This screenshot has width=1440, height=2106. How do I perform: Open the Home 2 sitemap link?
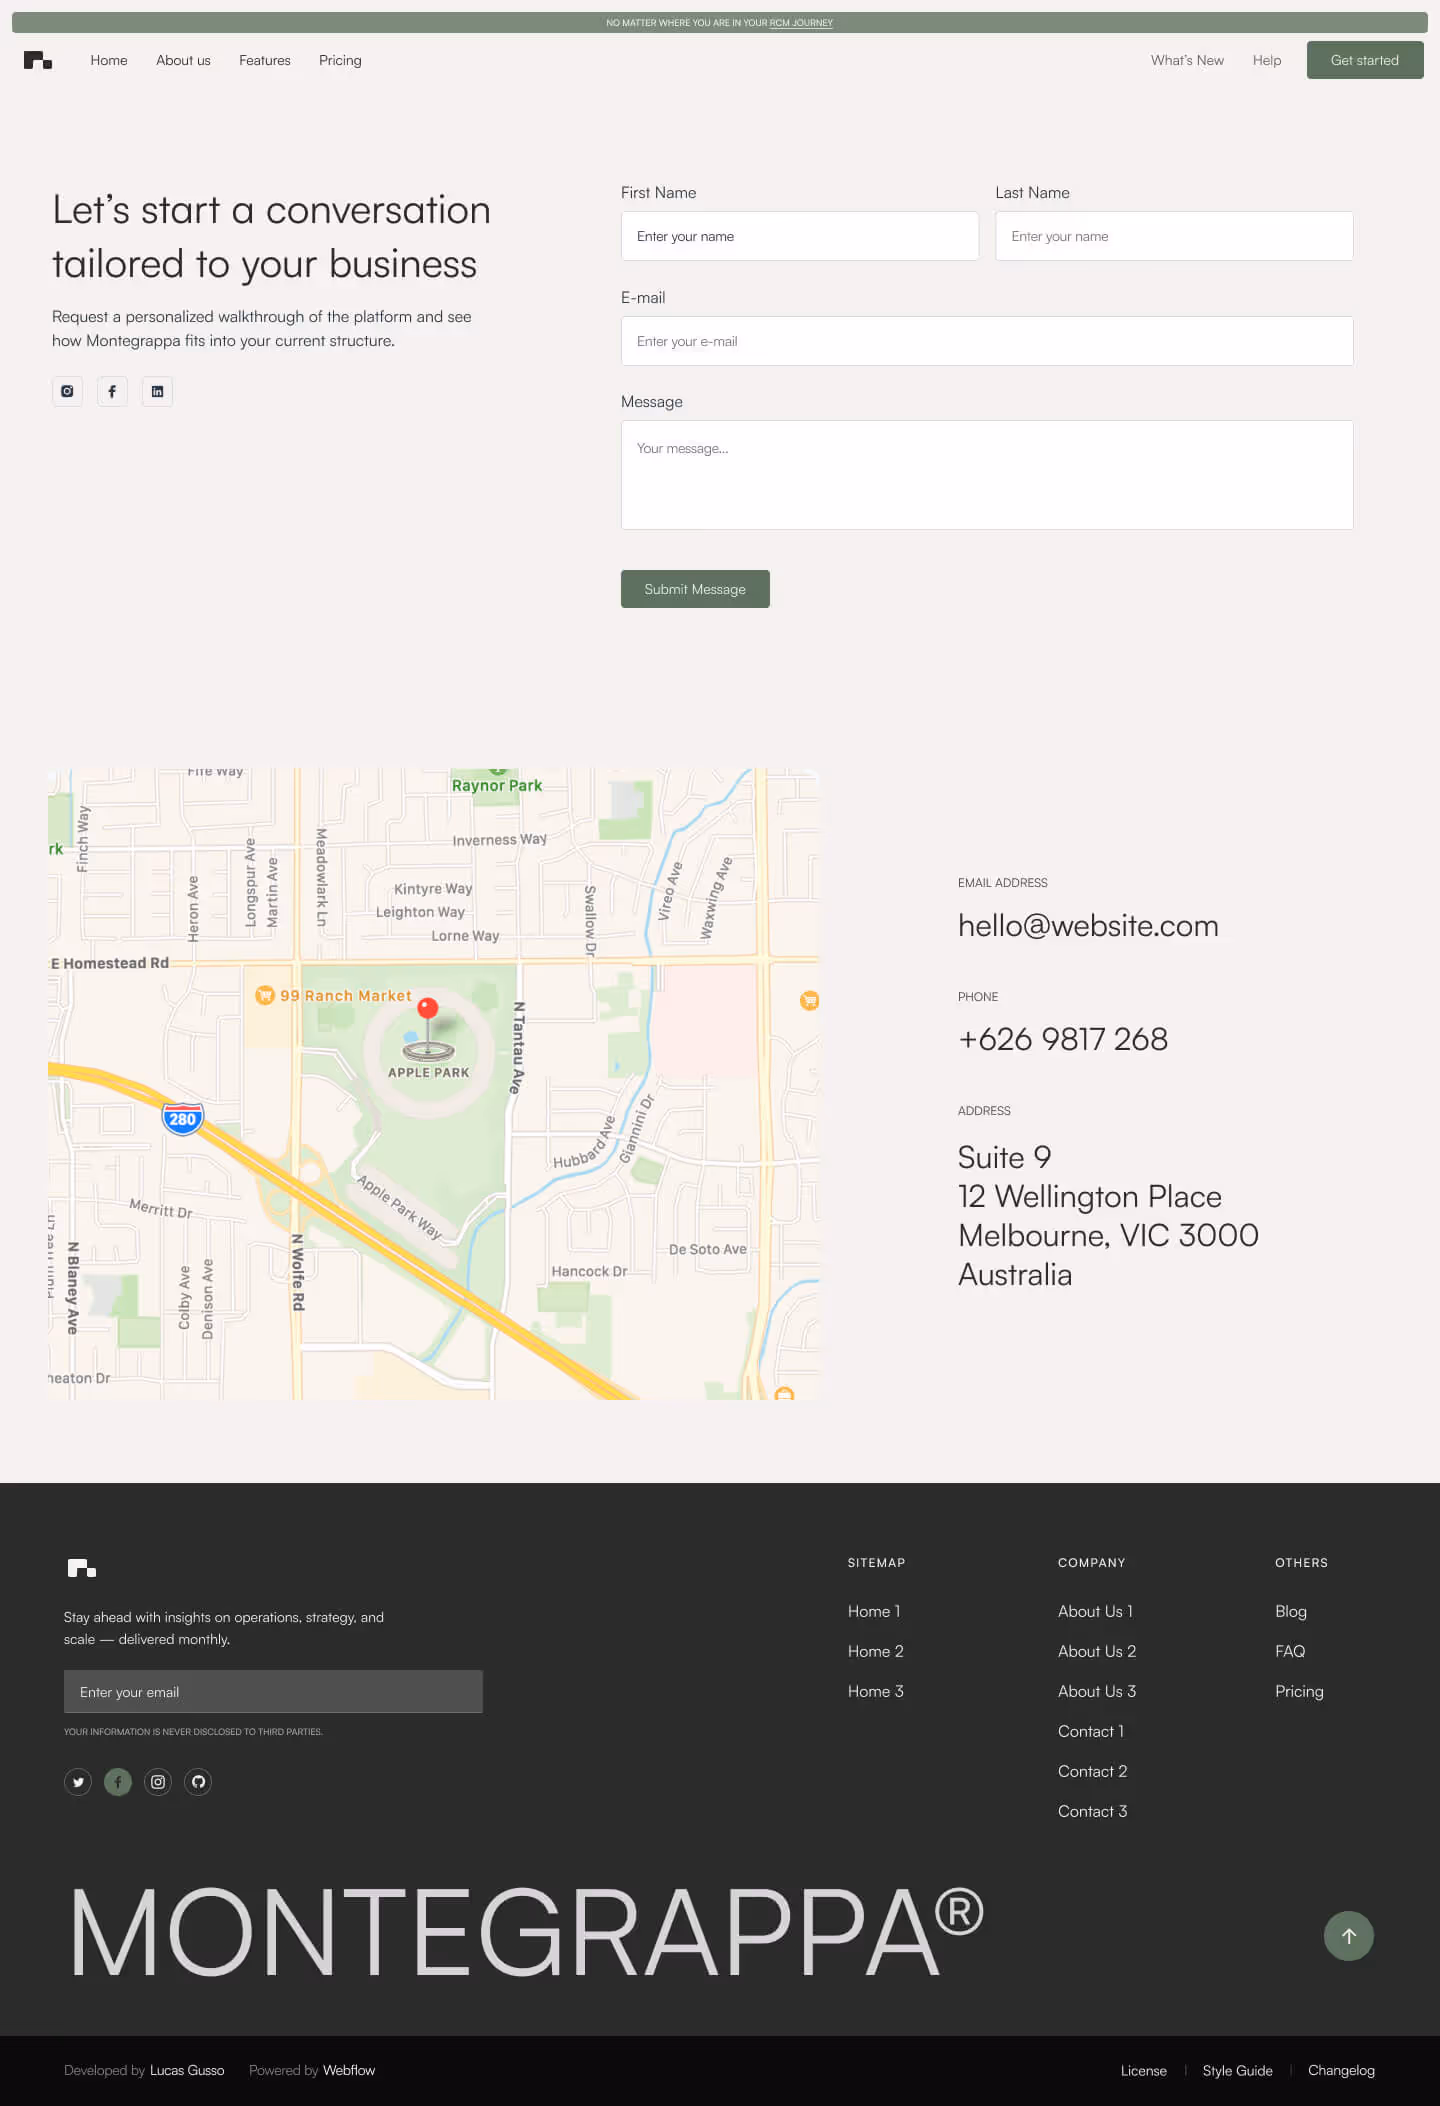(x=876, y=1651)
